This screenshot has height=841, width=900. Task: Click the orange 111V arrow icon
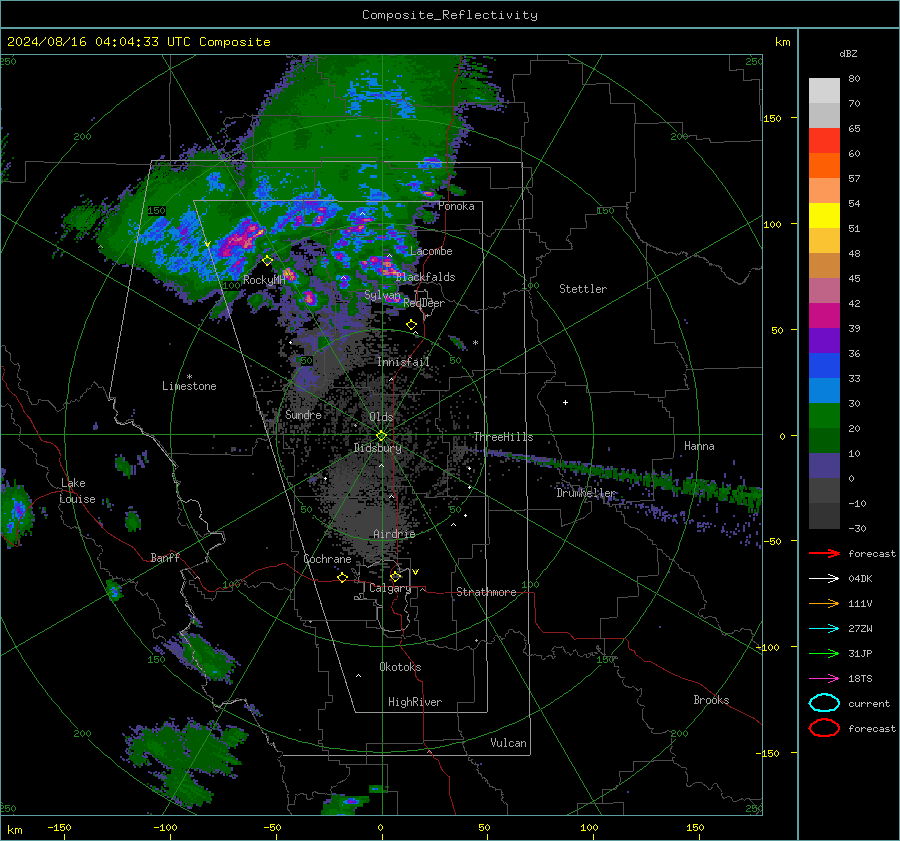click(824, 603)
